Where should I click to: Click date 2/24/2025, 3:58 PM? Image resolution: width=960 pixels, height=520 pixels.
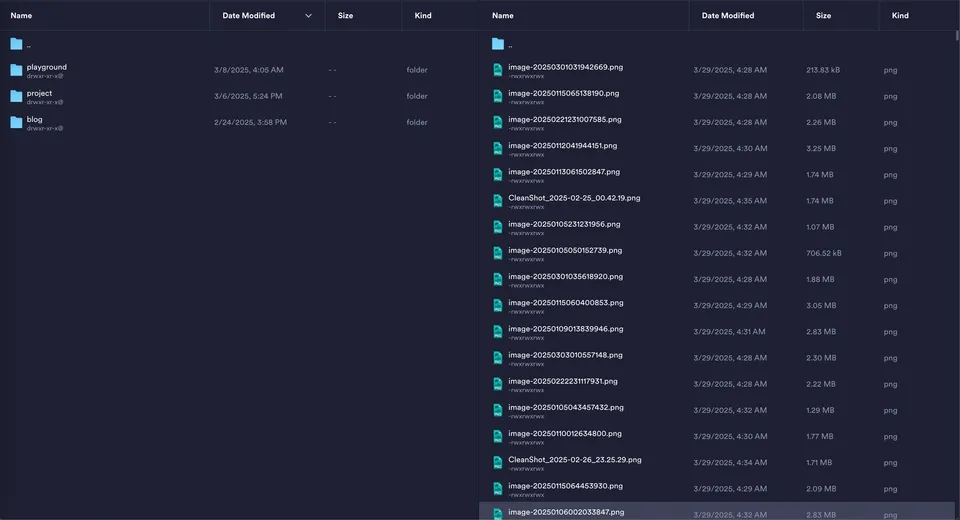click(x=250, y=122)
